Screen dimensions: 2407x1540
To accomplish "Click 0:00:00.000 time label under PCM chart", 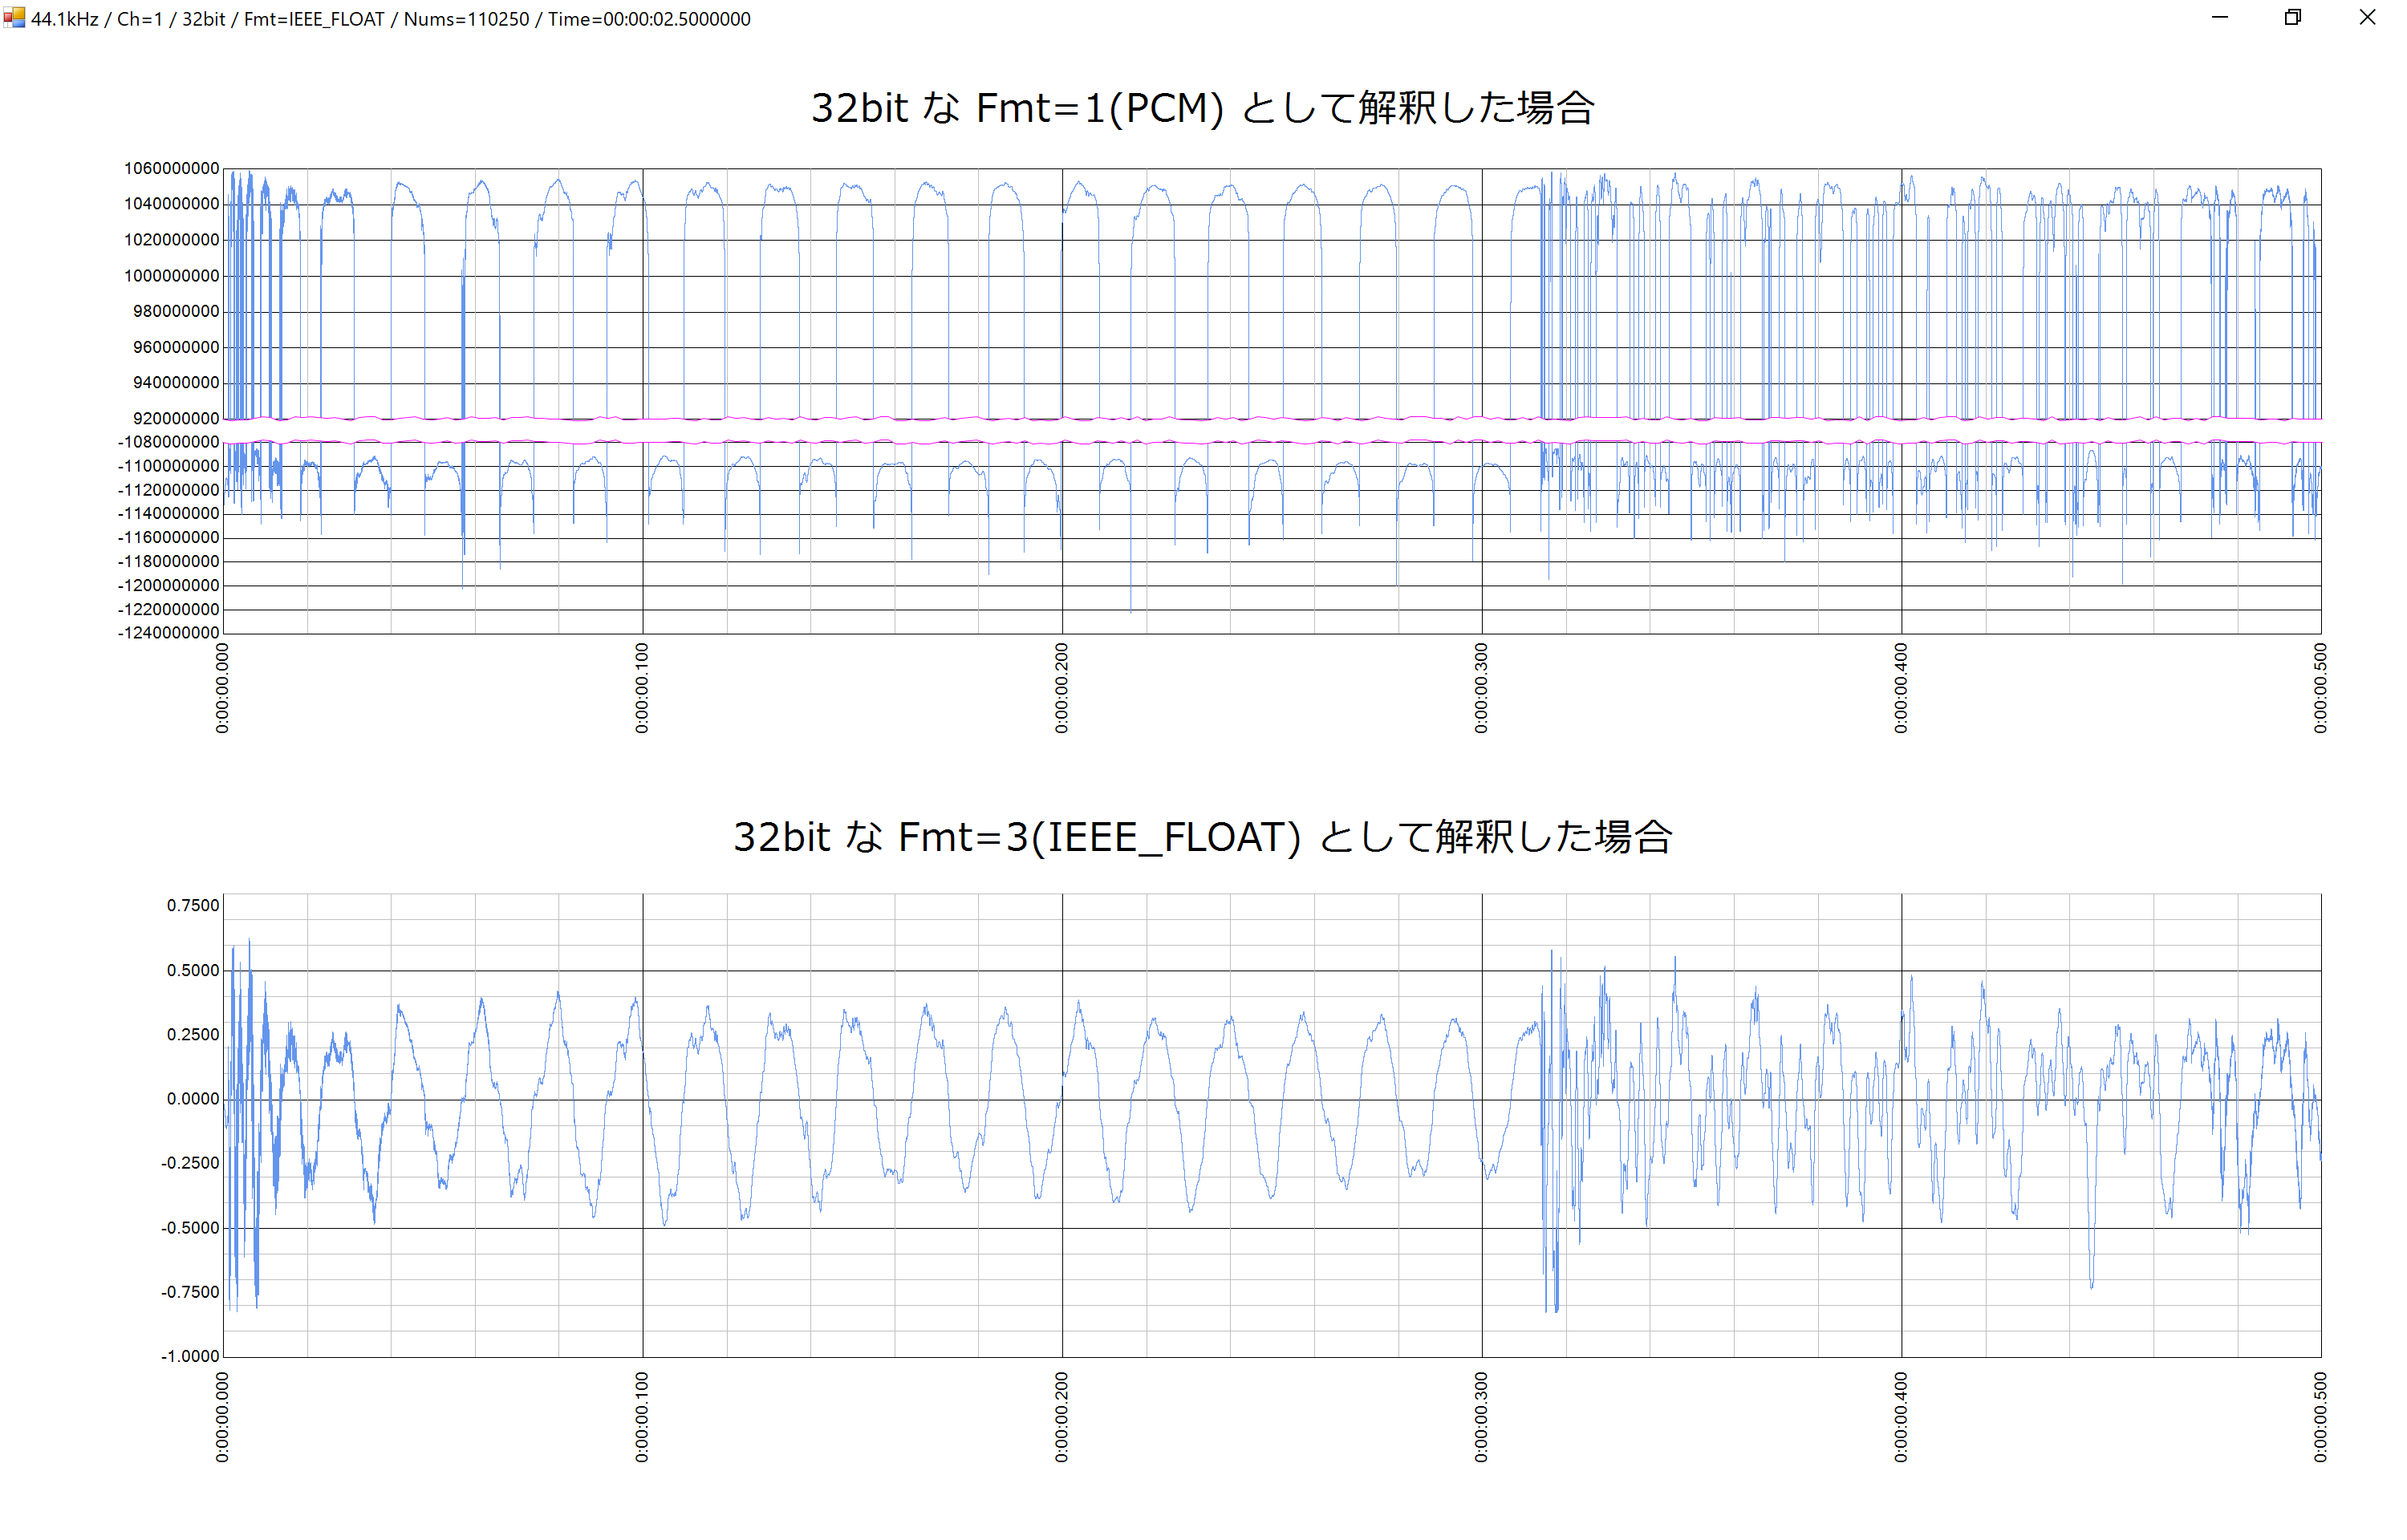I will pyautogui.click(x=222, y=688).
